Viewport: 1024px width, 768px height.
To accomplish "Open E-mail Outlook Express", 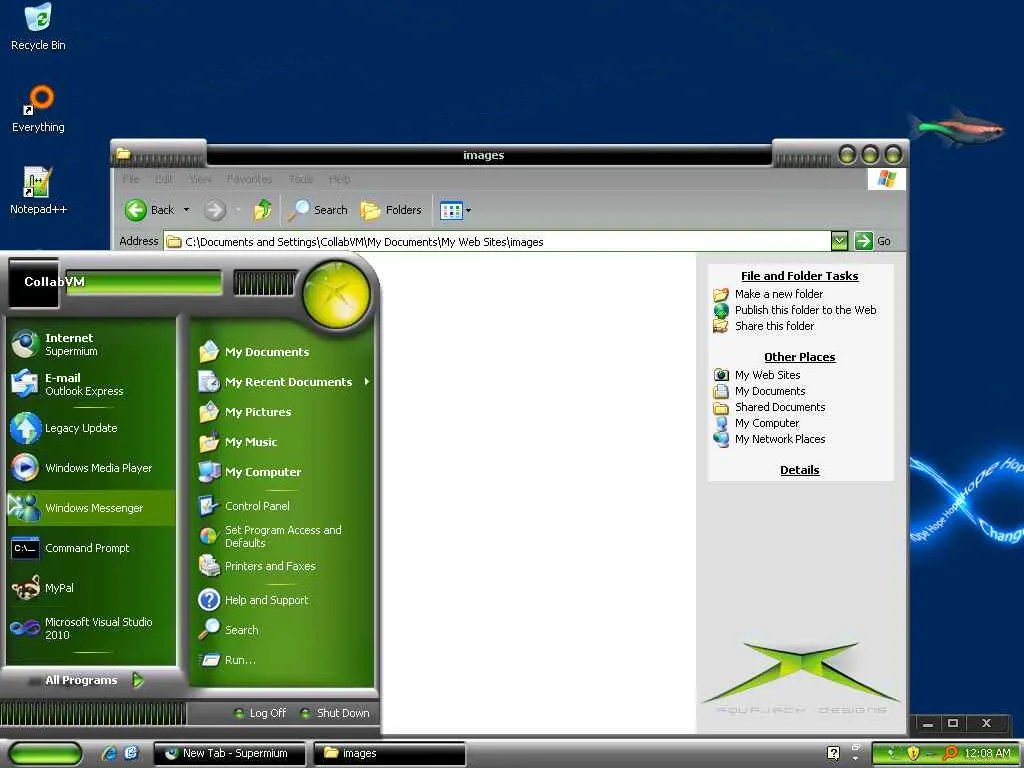I will pos(91,384).
